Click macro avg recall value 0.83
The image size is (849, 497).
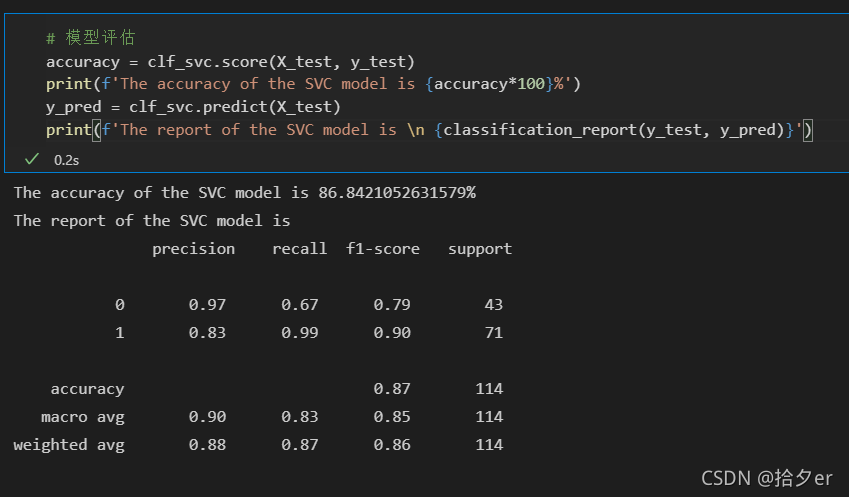point(299,417)
